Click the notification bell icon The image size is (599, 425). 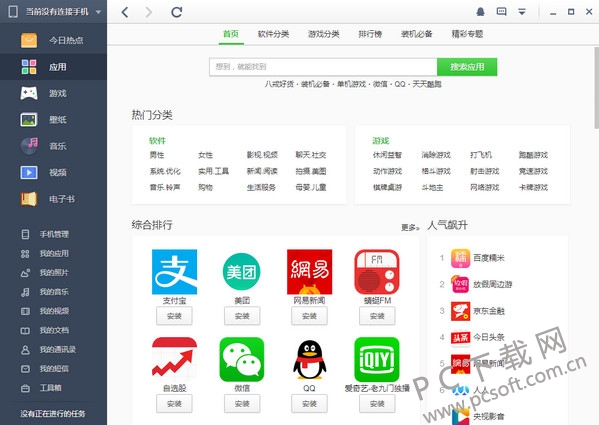(481, 12)
